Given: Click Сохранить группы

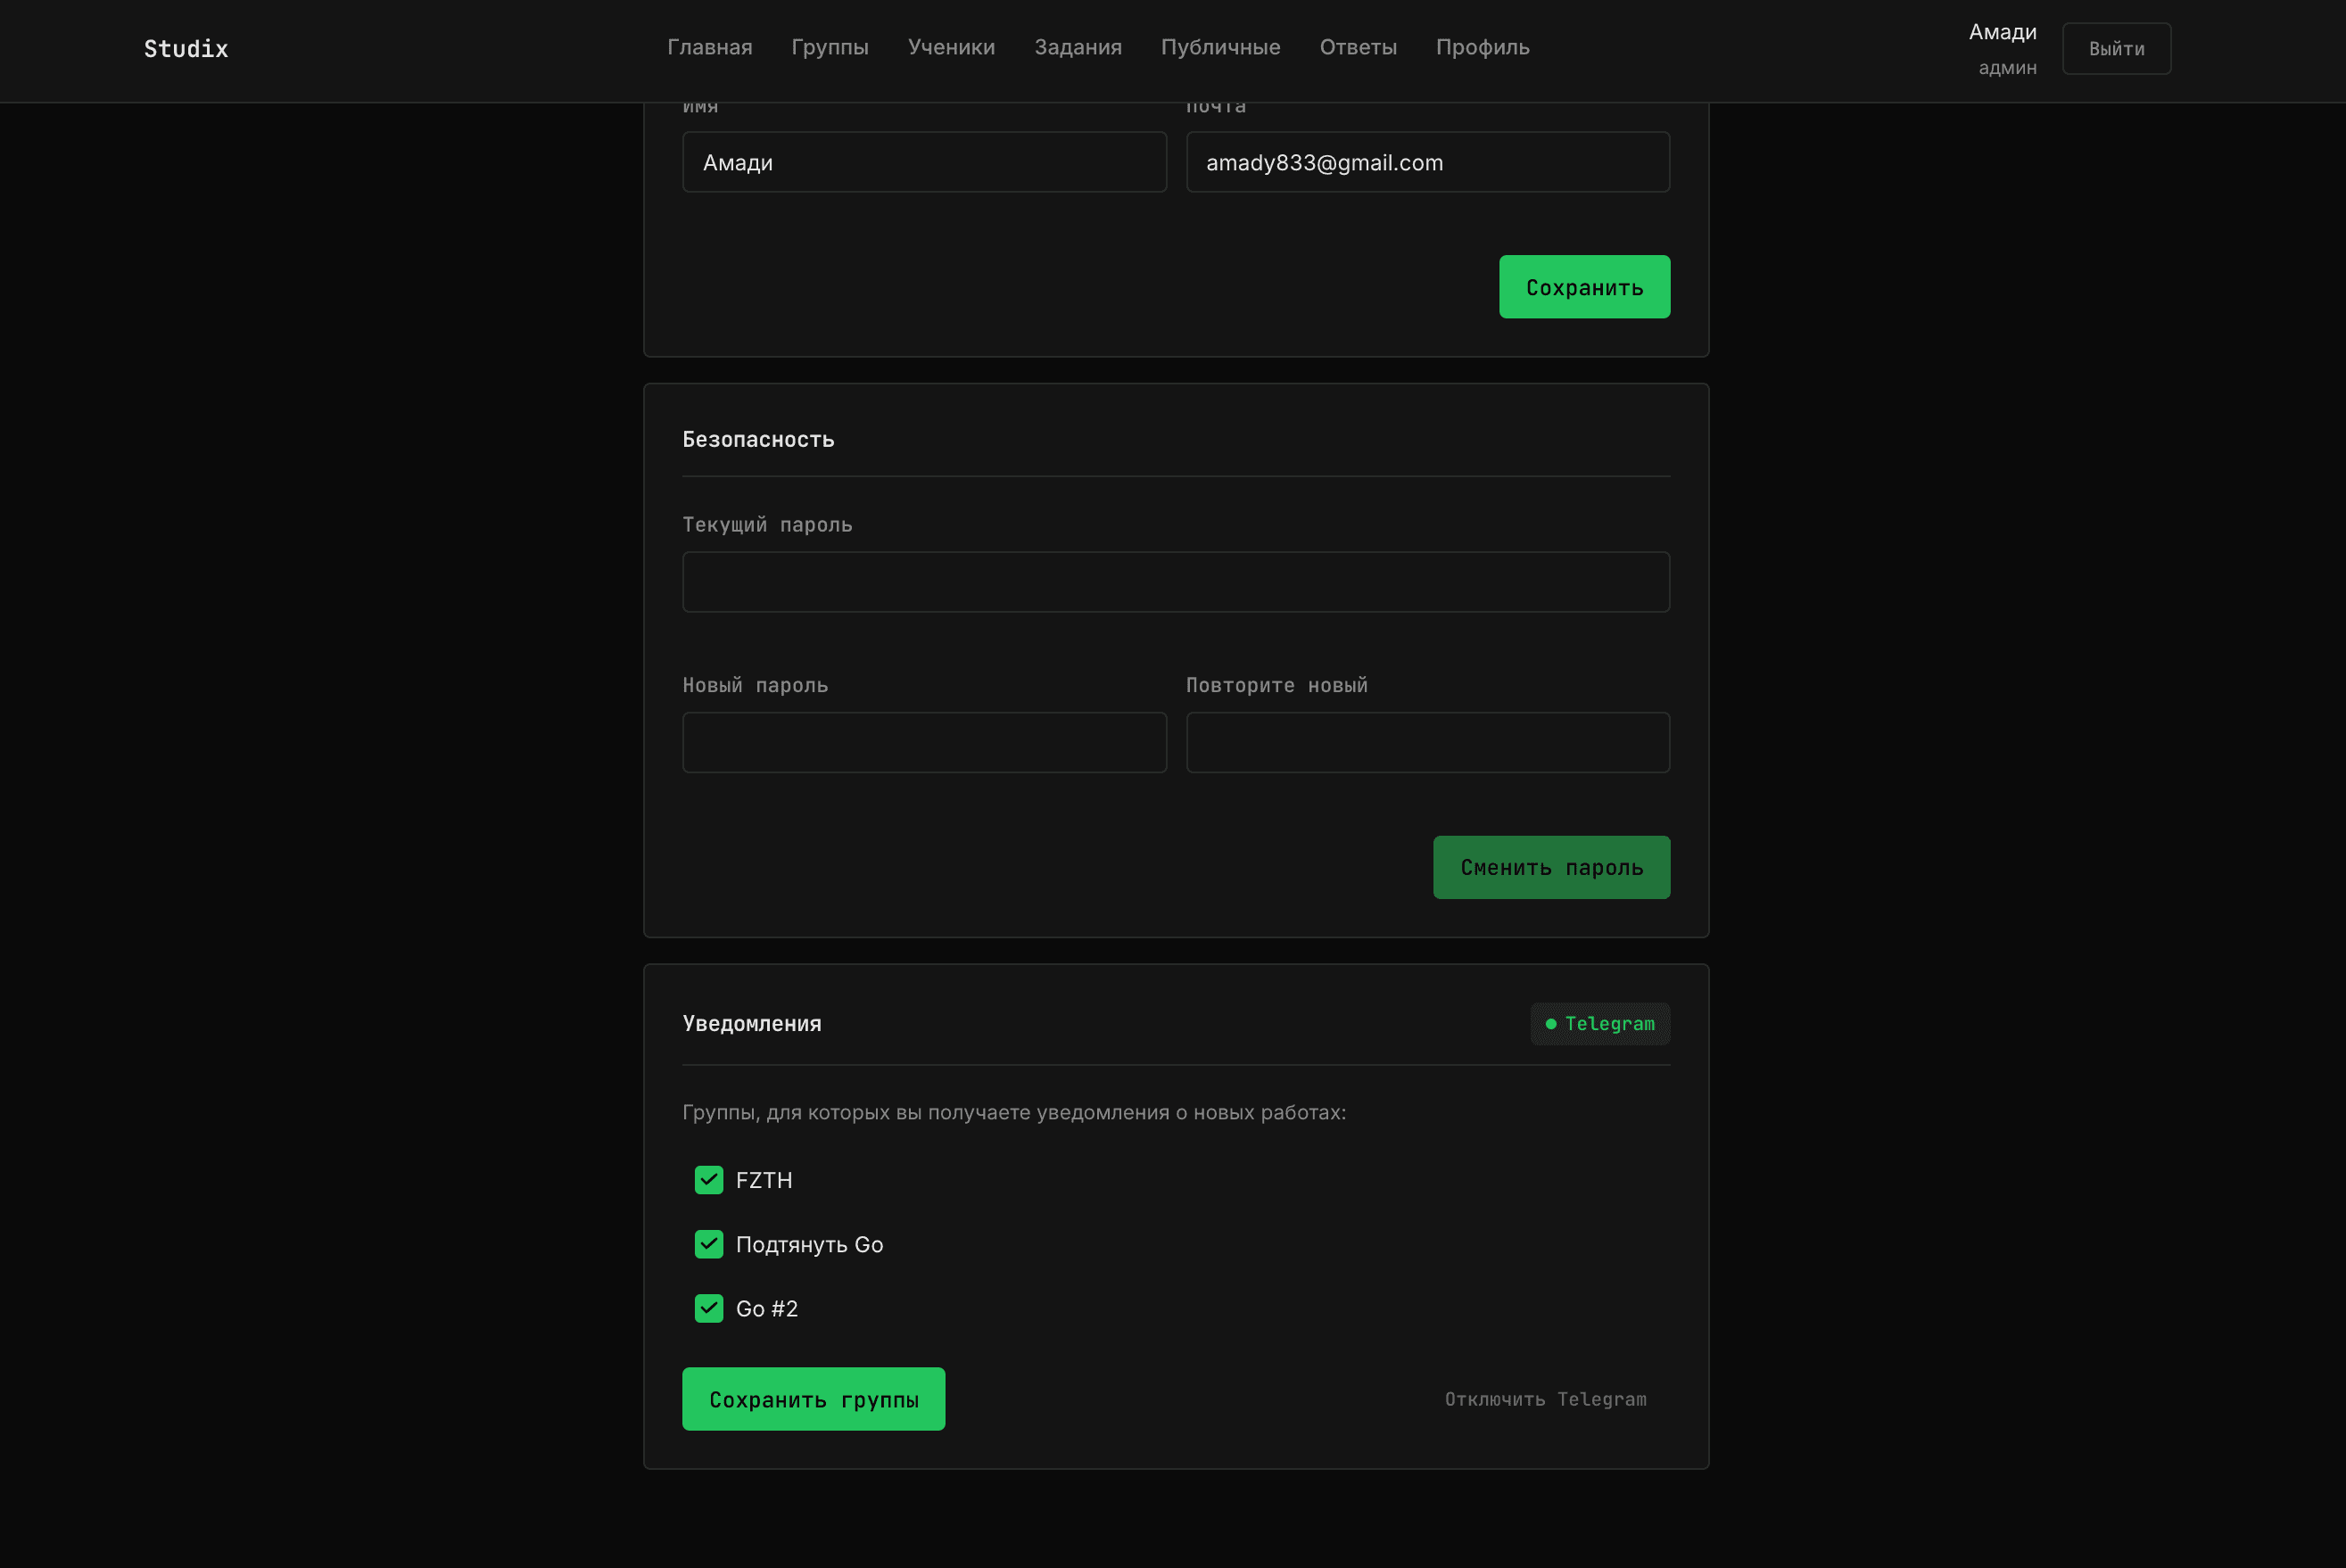Looking at the screenshot, I should (813, 1399).
